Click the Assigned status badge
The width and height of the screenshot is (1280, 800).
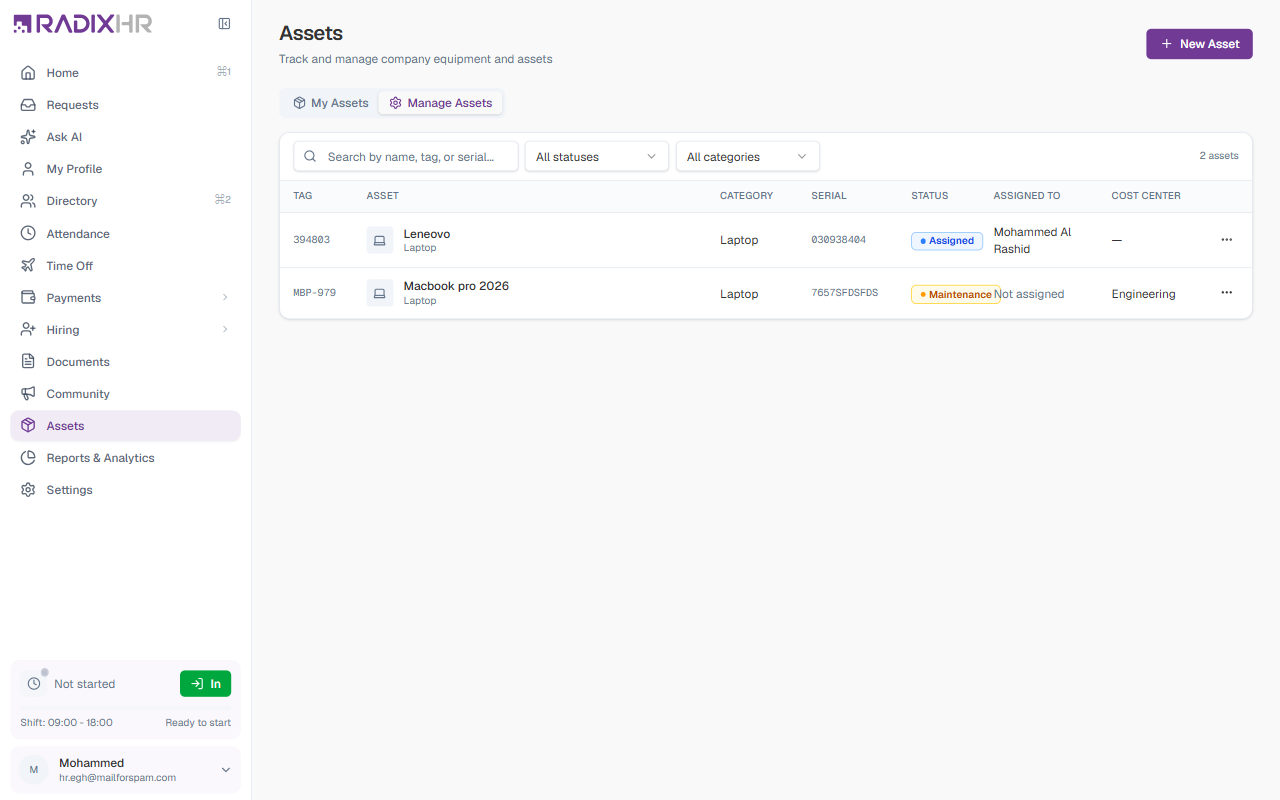tap(947, 241)
